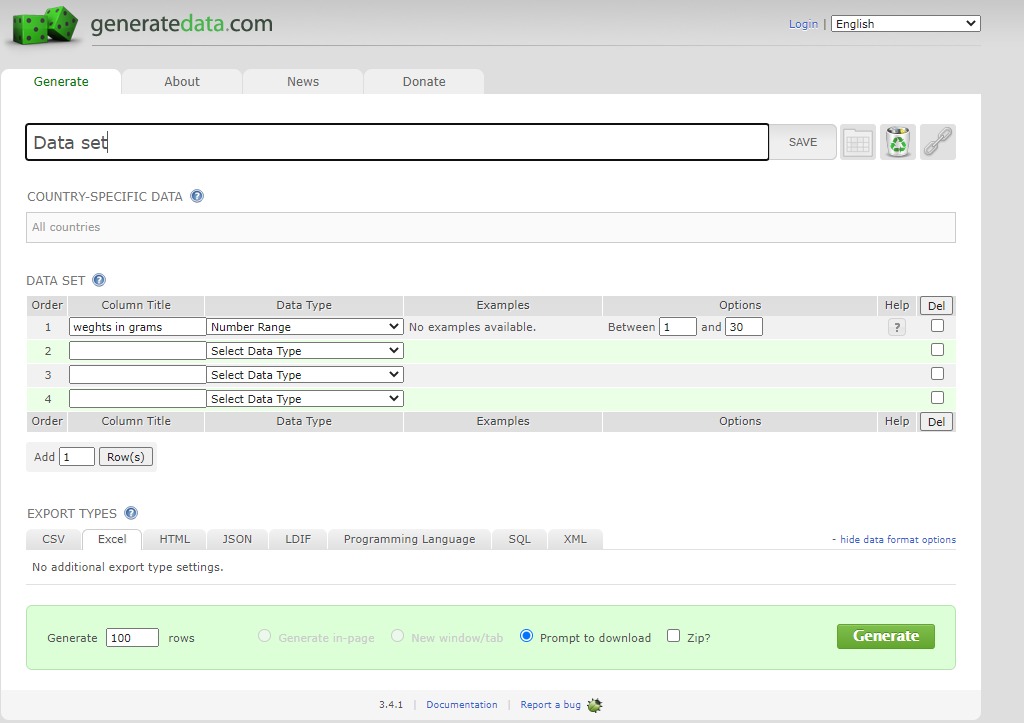This screenshot has height=723, width=1024.
Task: Click row 3 column title field
Action: tap(137, 375)
